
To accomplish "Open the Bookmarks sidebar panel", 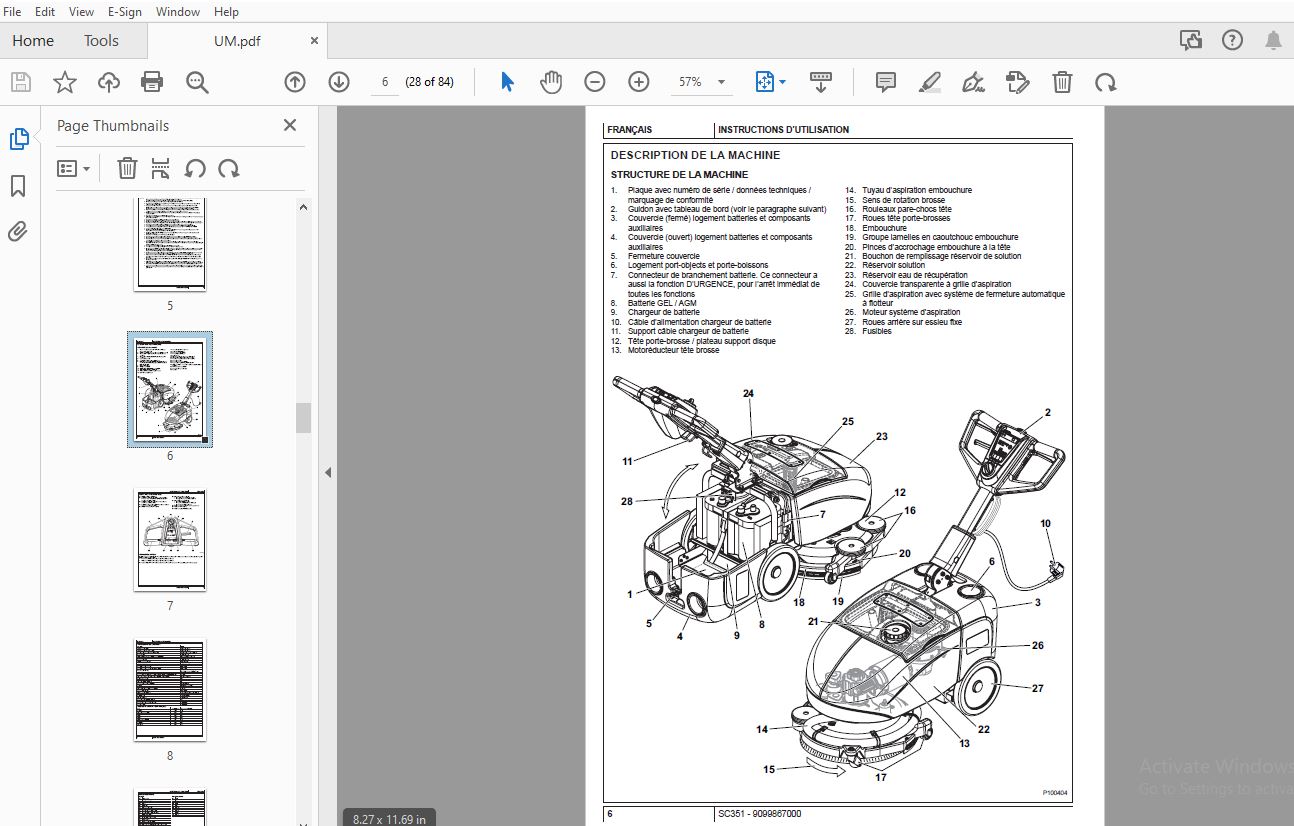I will tap(19, 186).
